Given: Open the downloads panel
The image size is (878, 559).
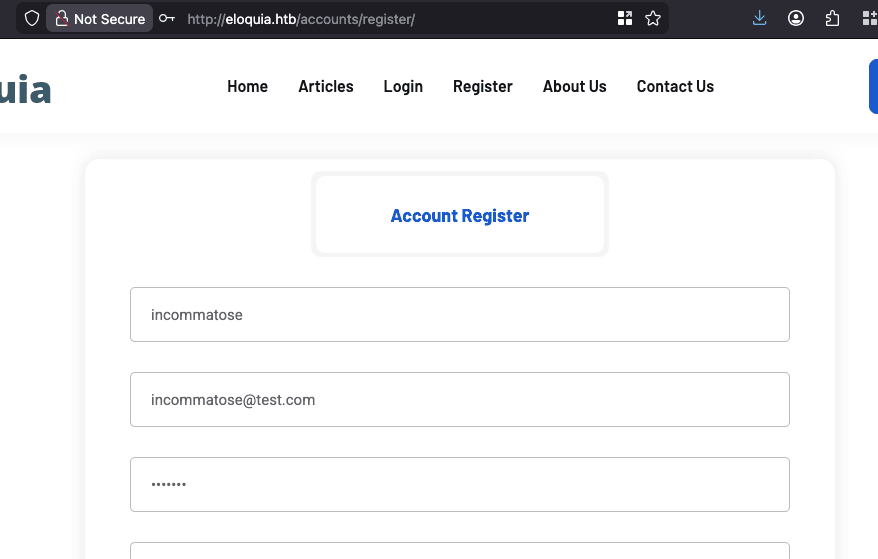Looking at the screenshot, I should 759,18.
